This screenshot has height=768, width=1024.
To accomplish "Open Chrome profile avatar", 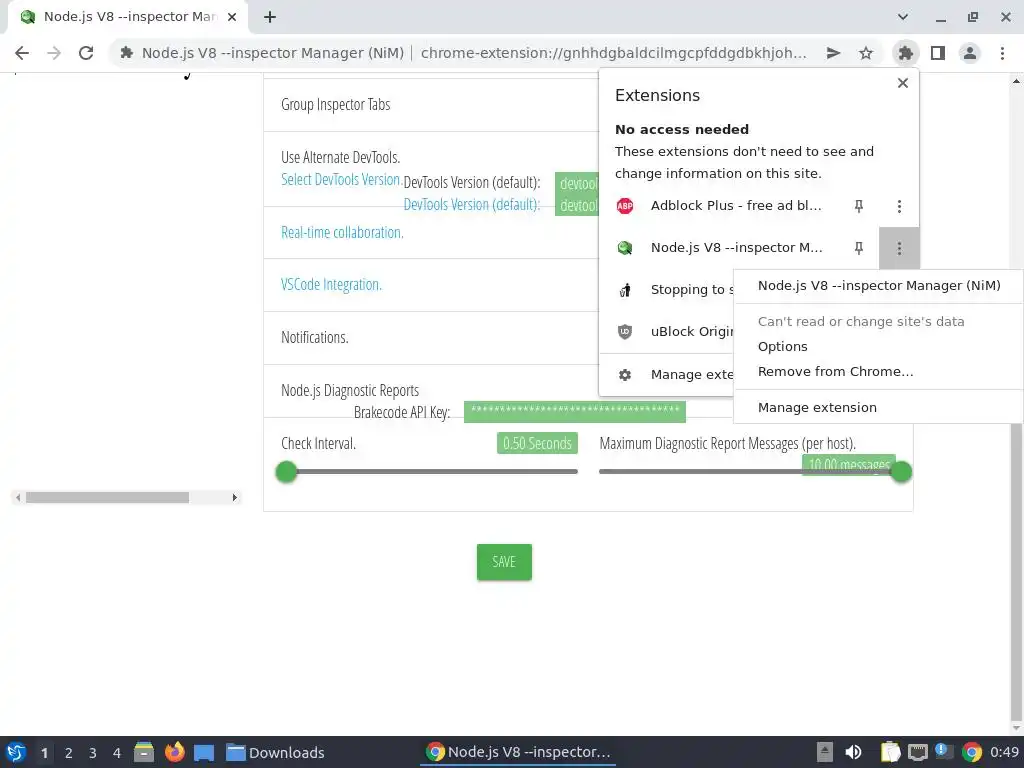I will point(970,53).
